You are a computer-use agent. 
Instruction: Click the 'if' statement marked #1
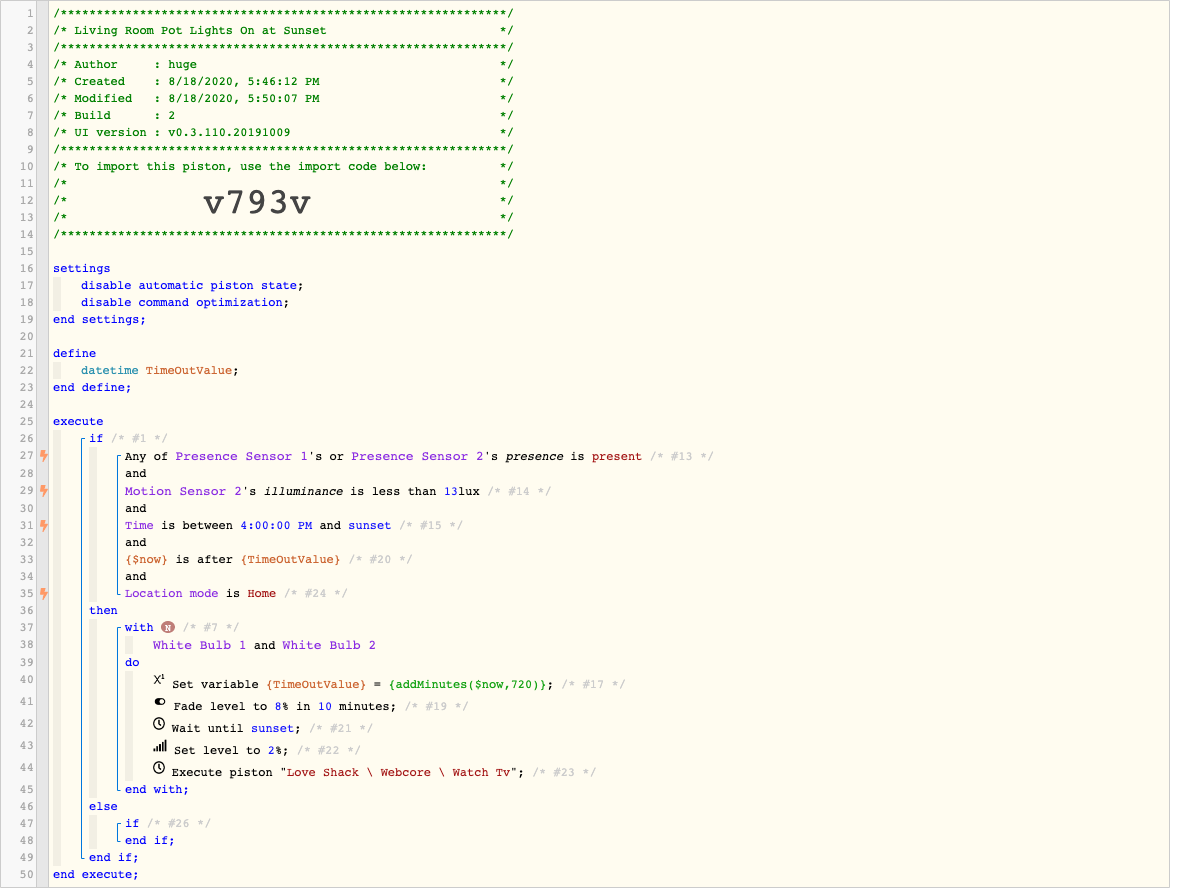(96, 438)
